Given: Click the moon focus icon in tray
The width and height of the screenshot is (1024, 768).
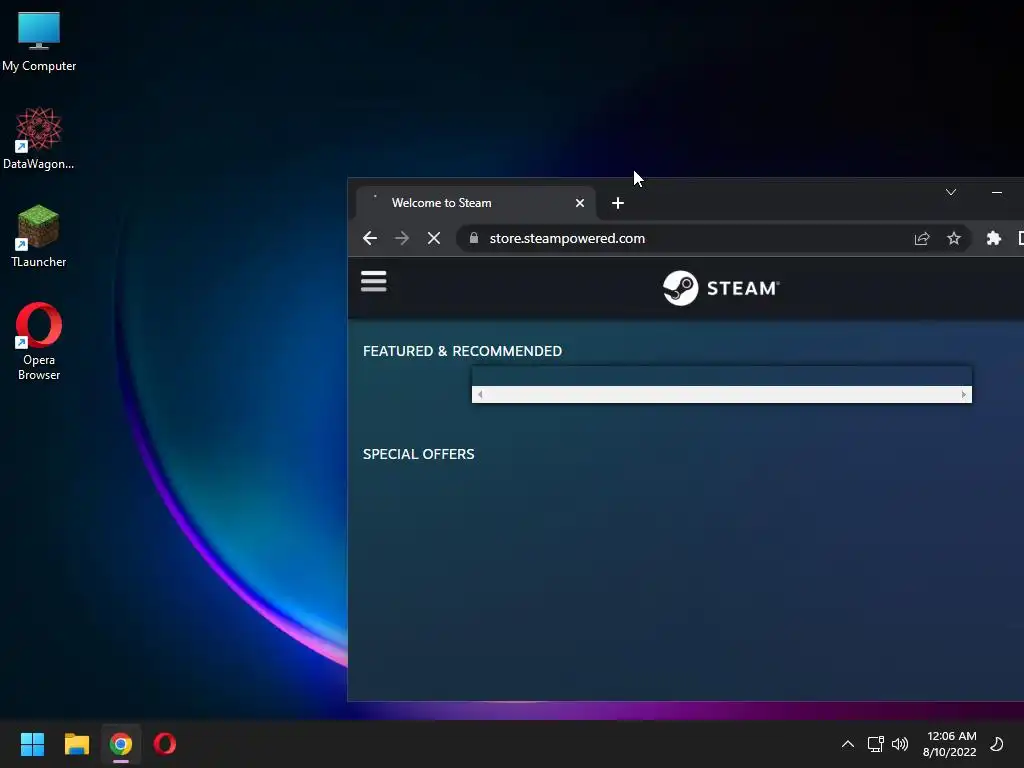Looking at the screenshot, I should coord(997,744).
